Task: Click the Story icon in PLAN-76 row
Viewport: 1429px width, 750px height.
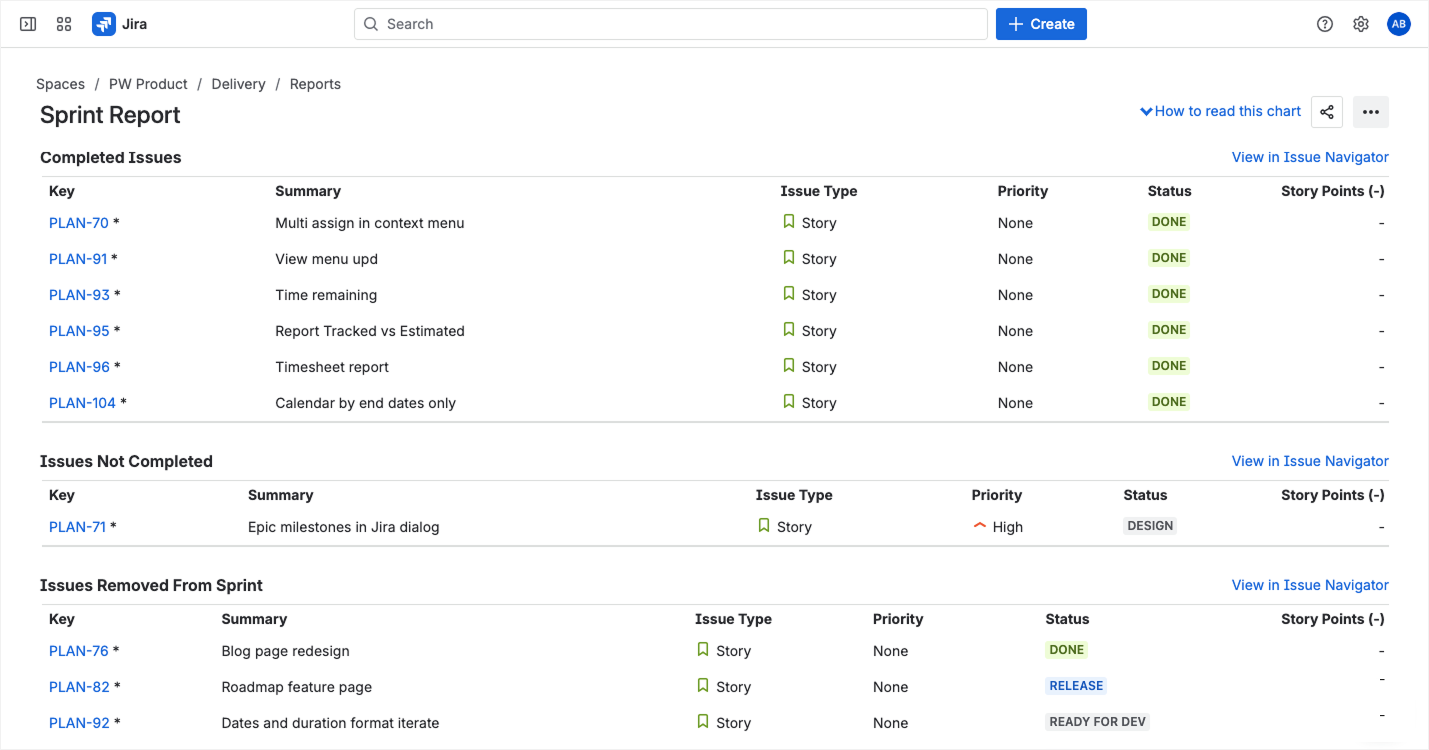Action: click(x=703, y=650)
